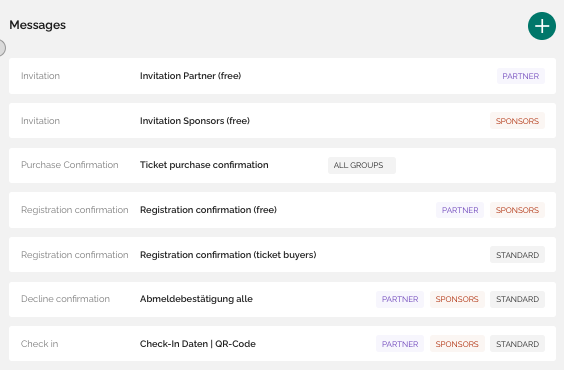Click the Decline confirmation type label
This screenshot has width=564, height=370.
pyautogui.click(x=65, y=299)
